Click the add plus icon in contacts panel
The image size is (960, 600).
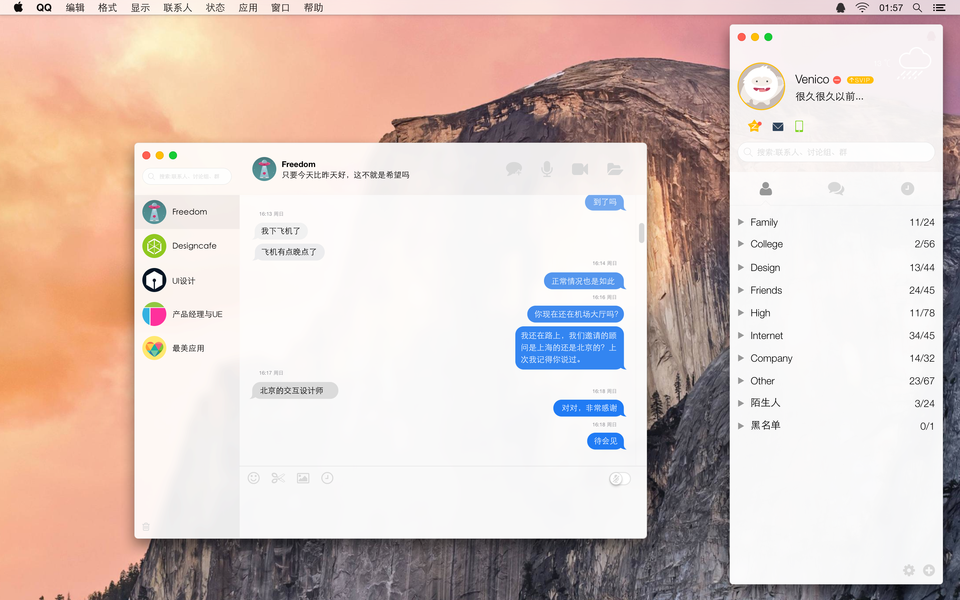[x=929, y=571]
